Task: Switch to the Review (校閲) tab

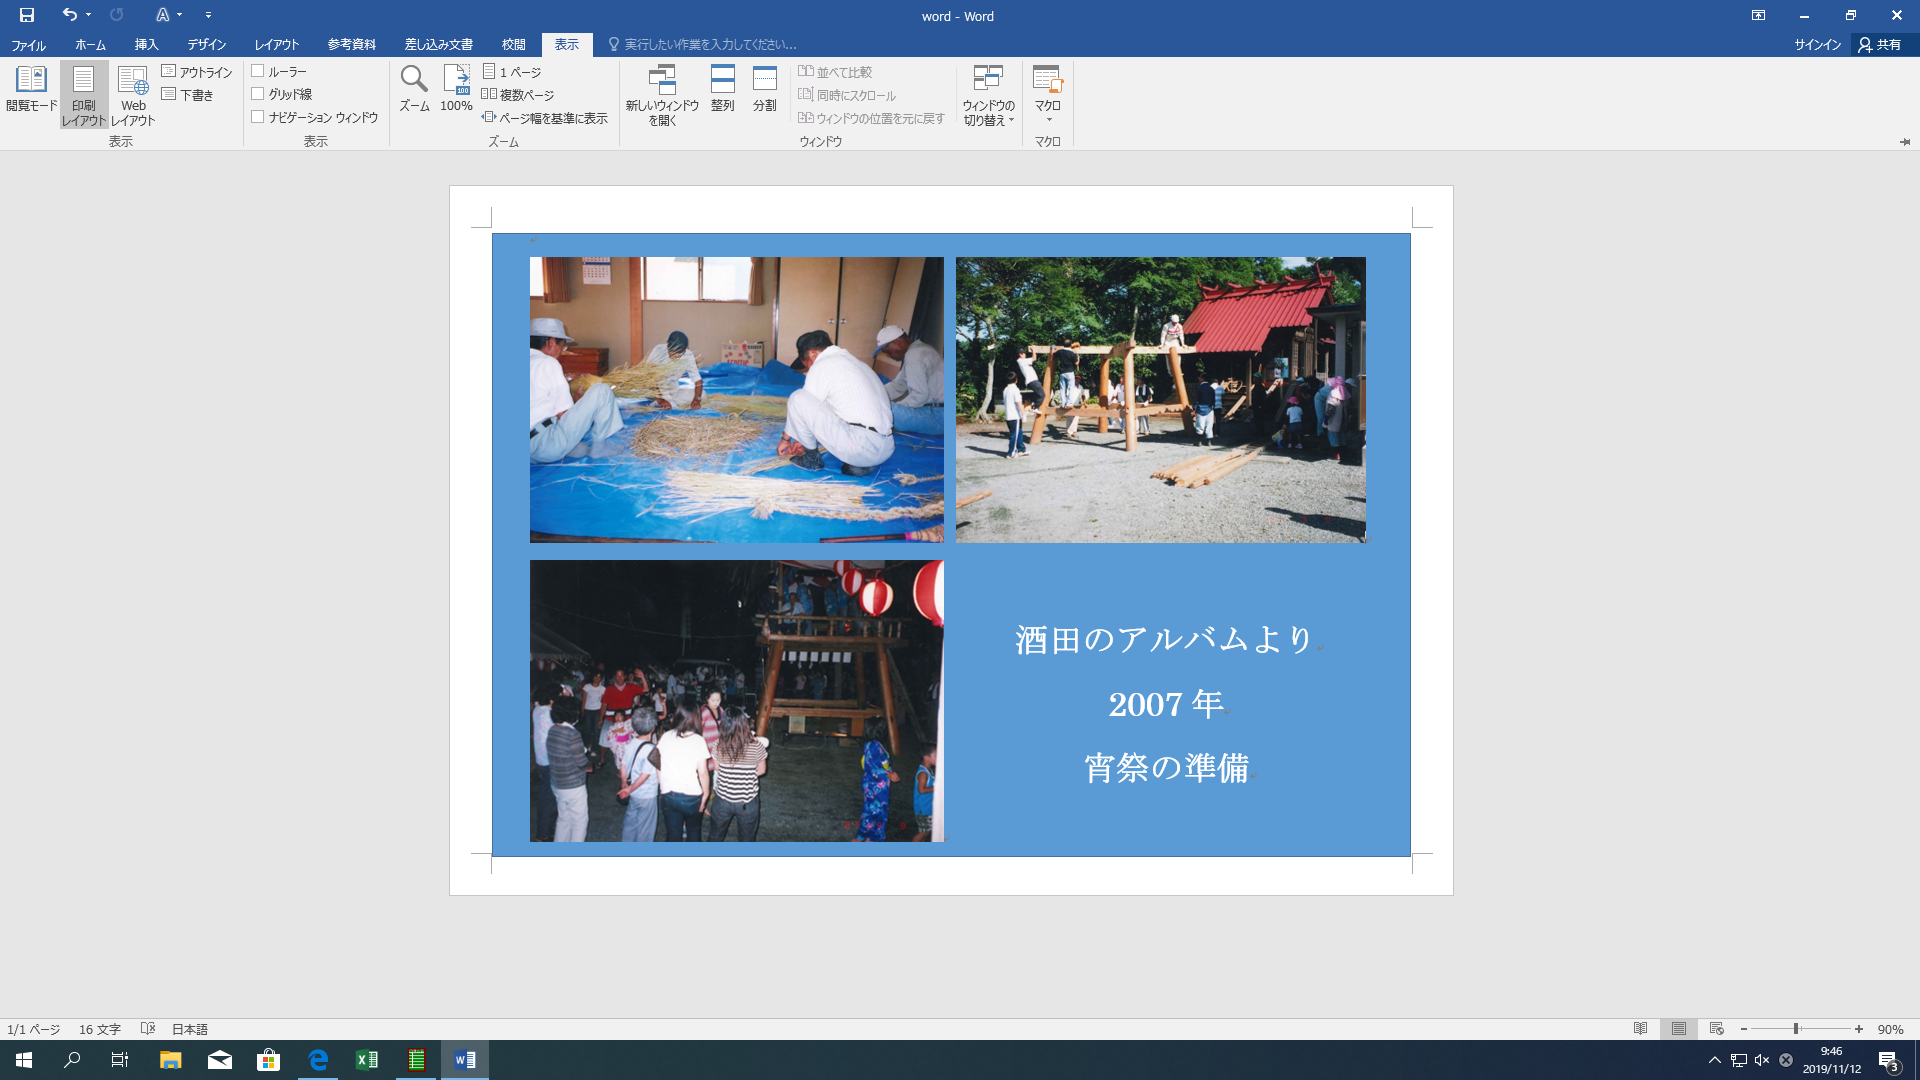Action: tap(514, 45)
